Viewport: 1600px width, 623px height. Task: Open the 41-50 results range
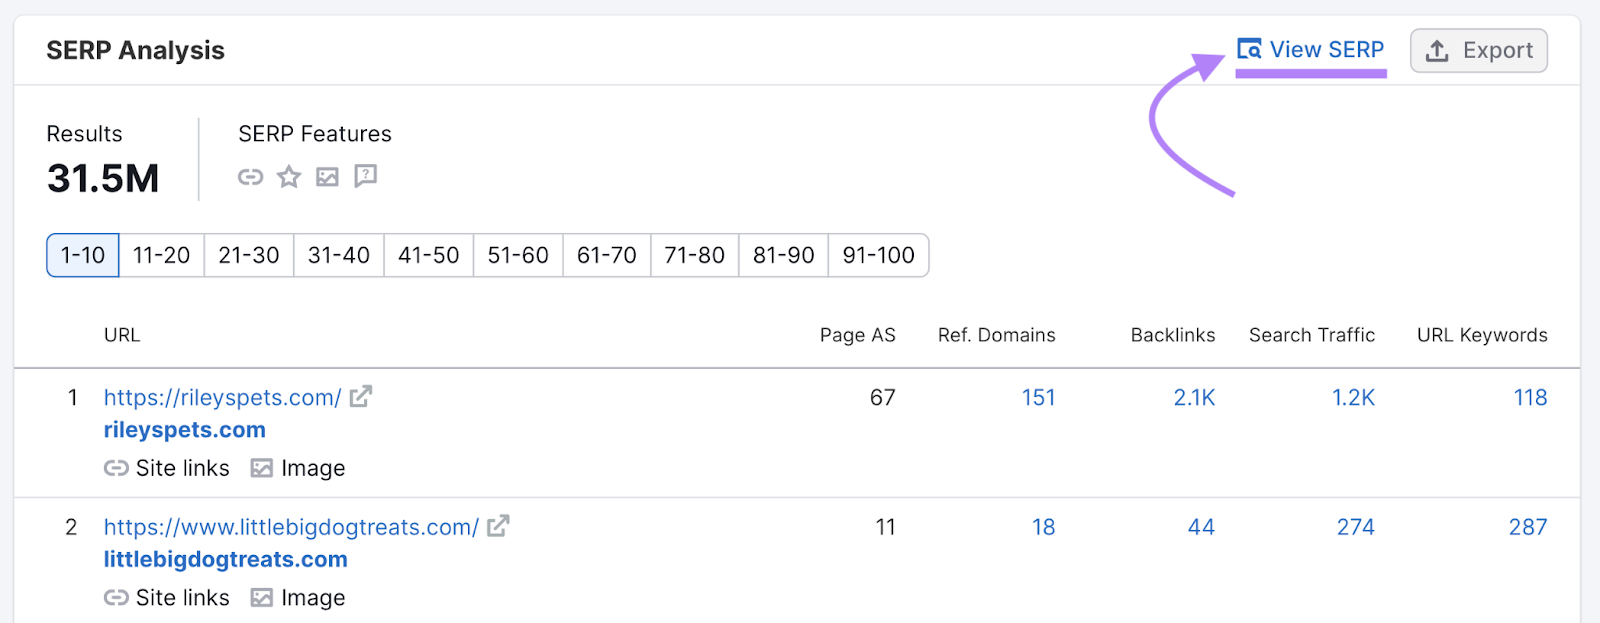[427, 255]
